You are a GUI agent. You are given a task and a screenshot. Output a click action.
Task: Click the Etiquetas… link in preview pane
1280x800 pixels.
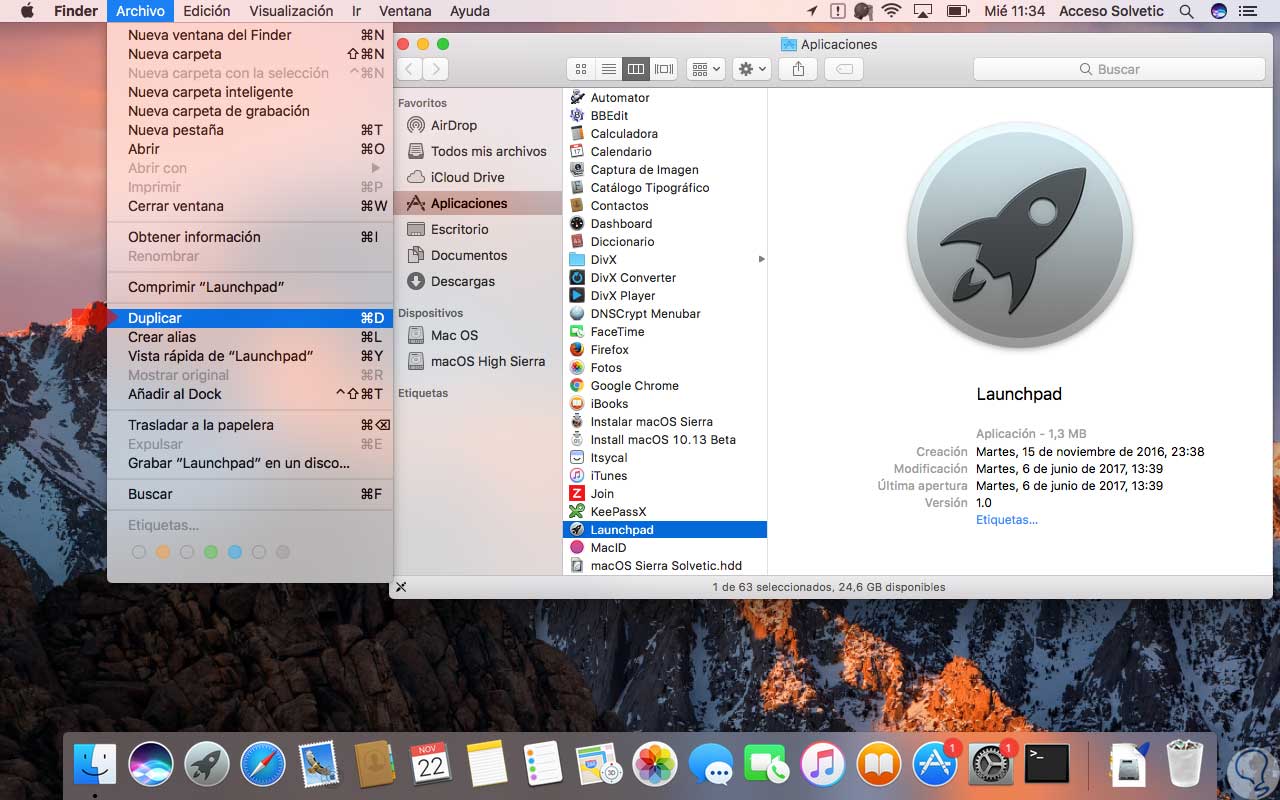[x=1007, y=520]
